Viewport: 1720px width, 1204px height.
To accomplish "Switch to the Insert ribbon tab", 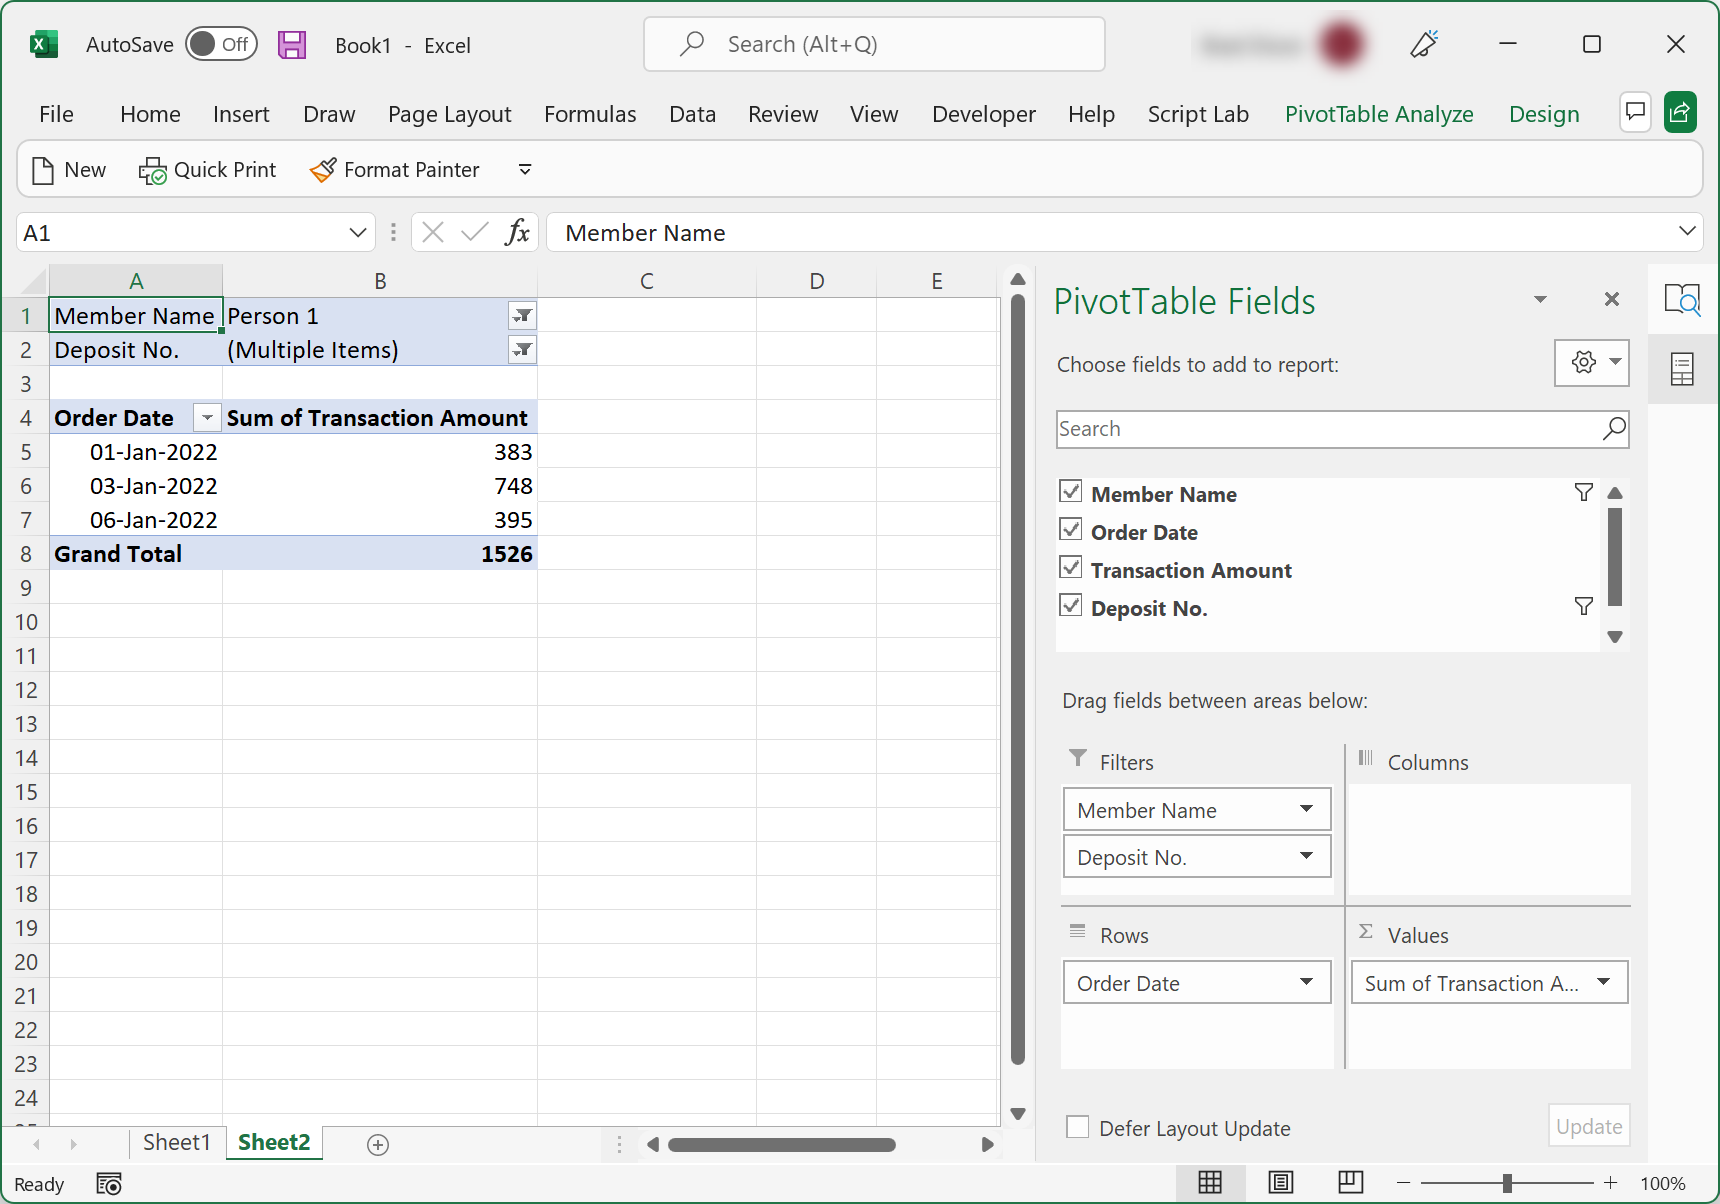I will tap(241, 114).
